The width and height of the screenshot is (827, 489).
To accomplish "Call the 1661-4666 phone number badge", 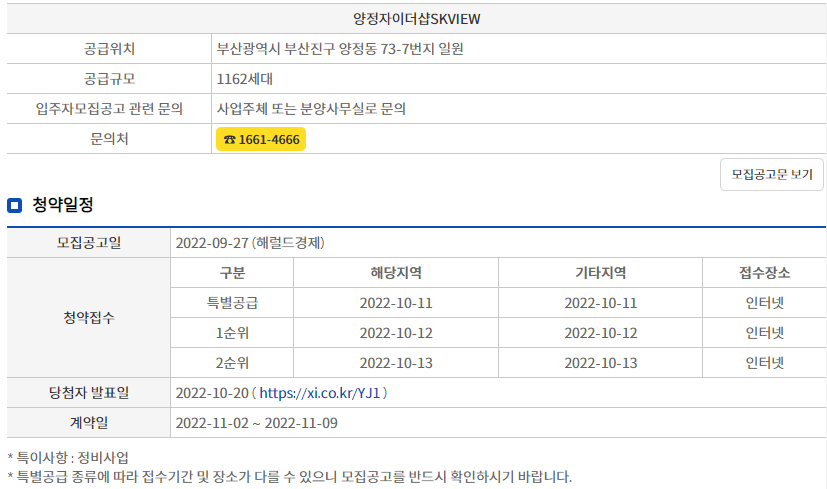I will (261, 139).
